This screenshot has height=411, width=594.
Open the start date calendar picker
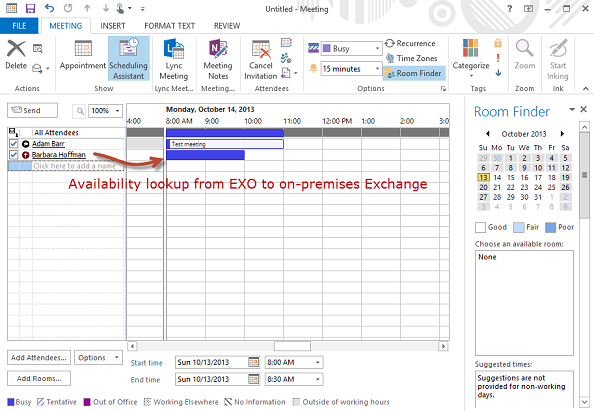253,363
